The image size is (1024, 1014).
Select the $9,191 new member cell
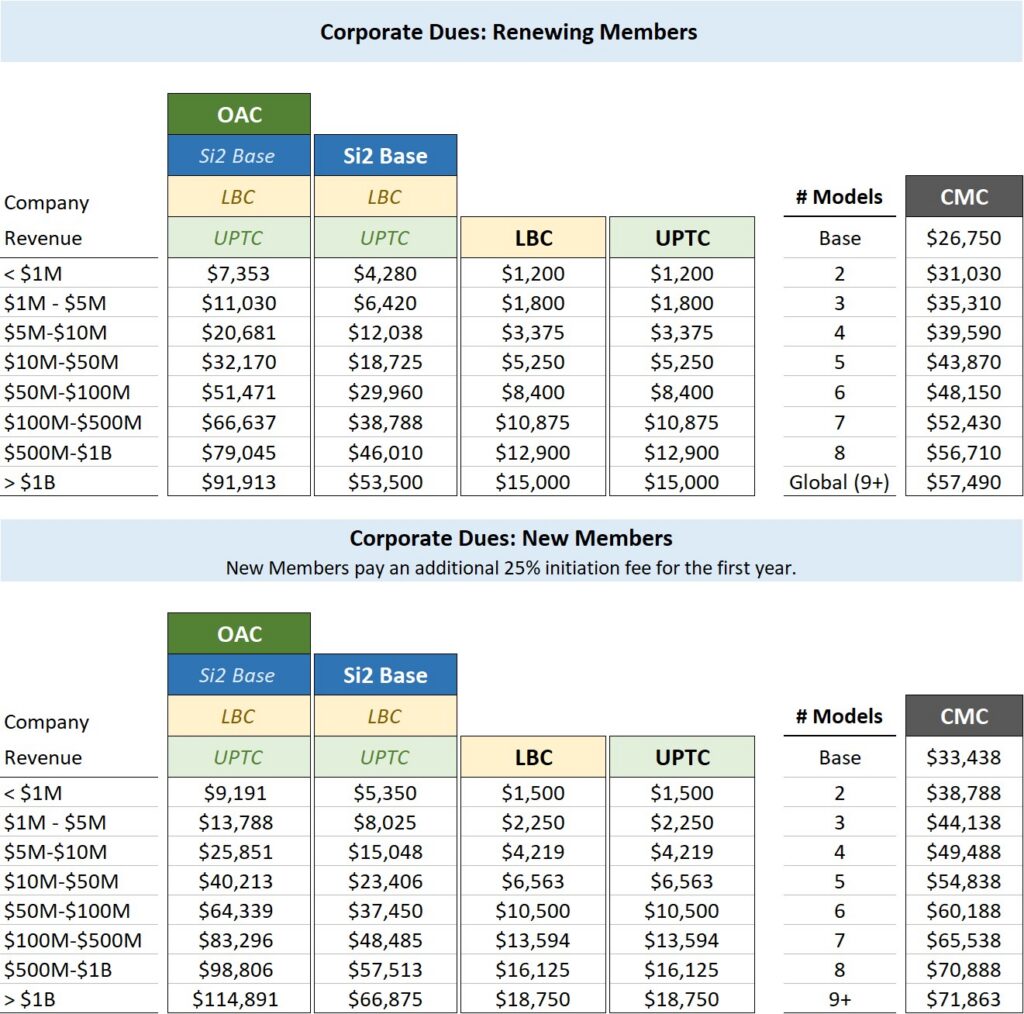239,793
